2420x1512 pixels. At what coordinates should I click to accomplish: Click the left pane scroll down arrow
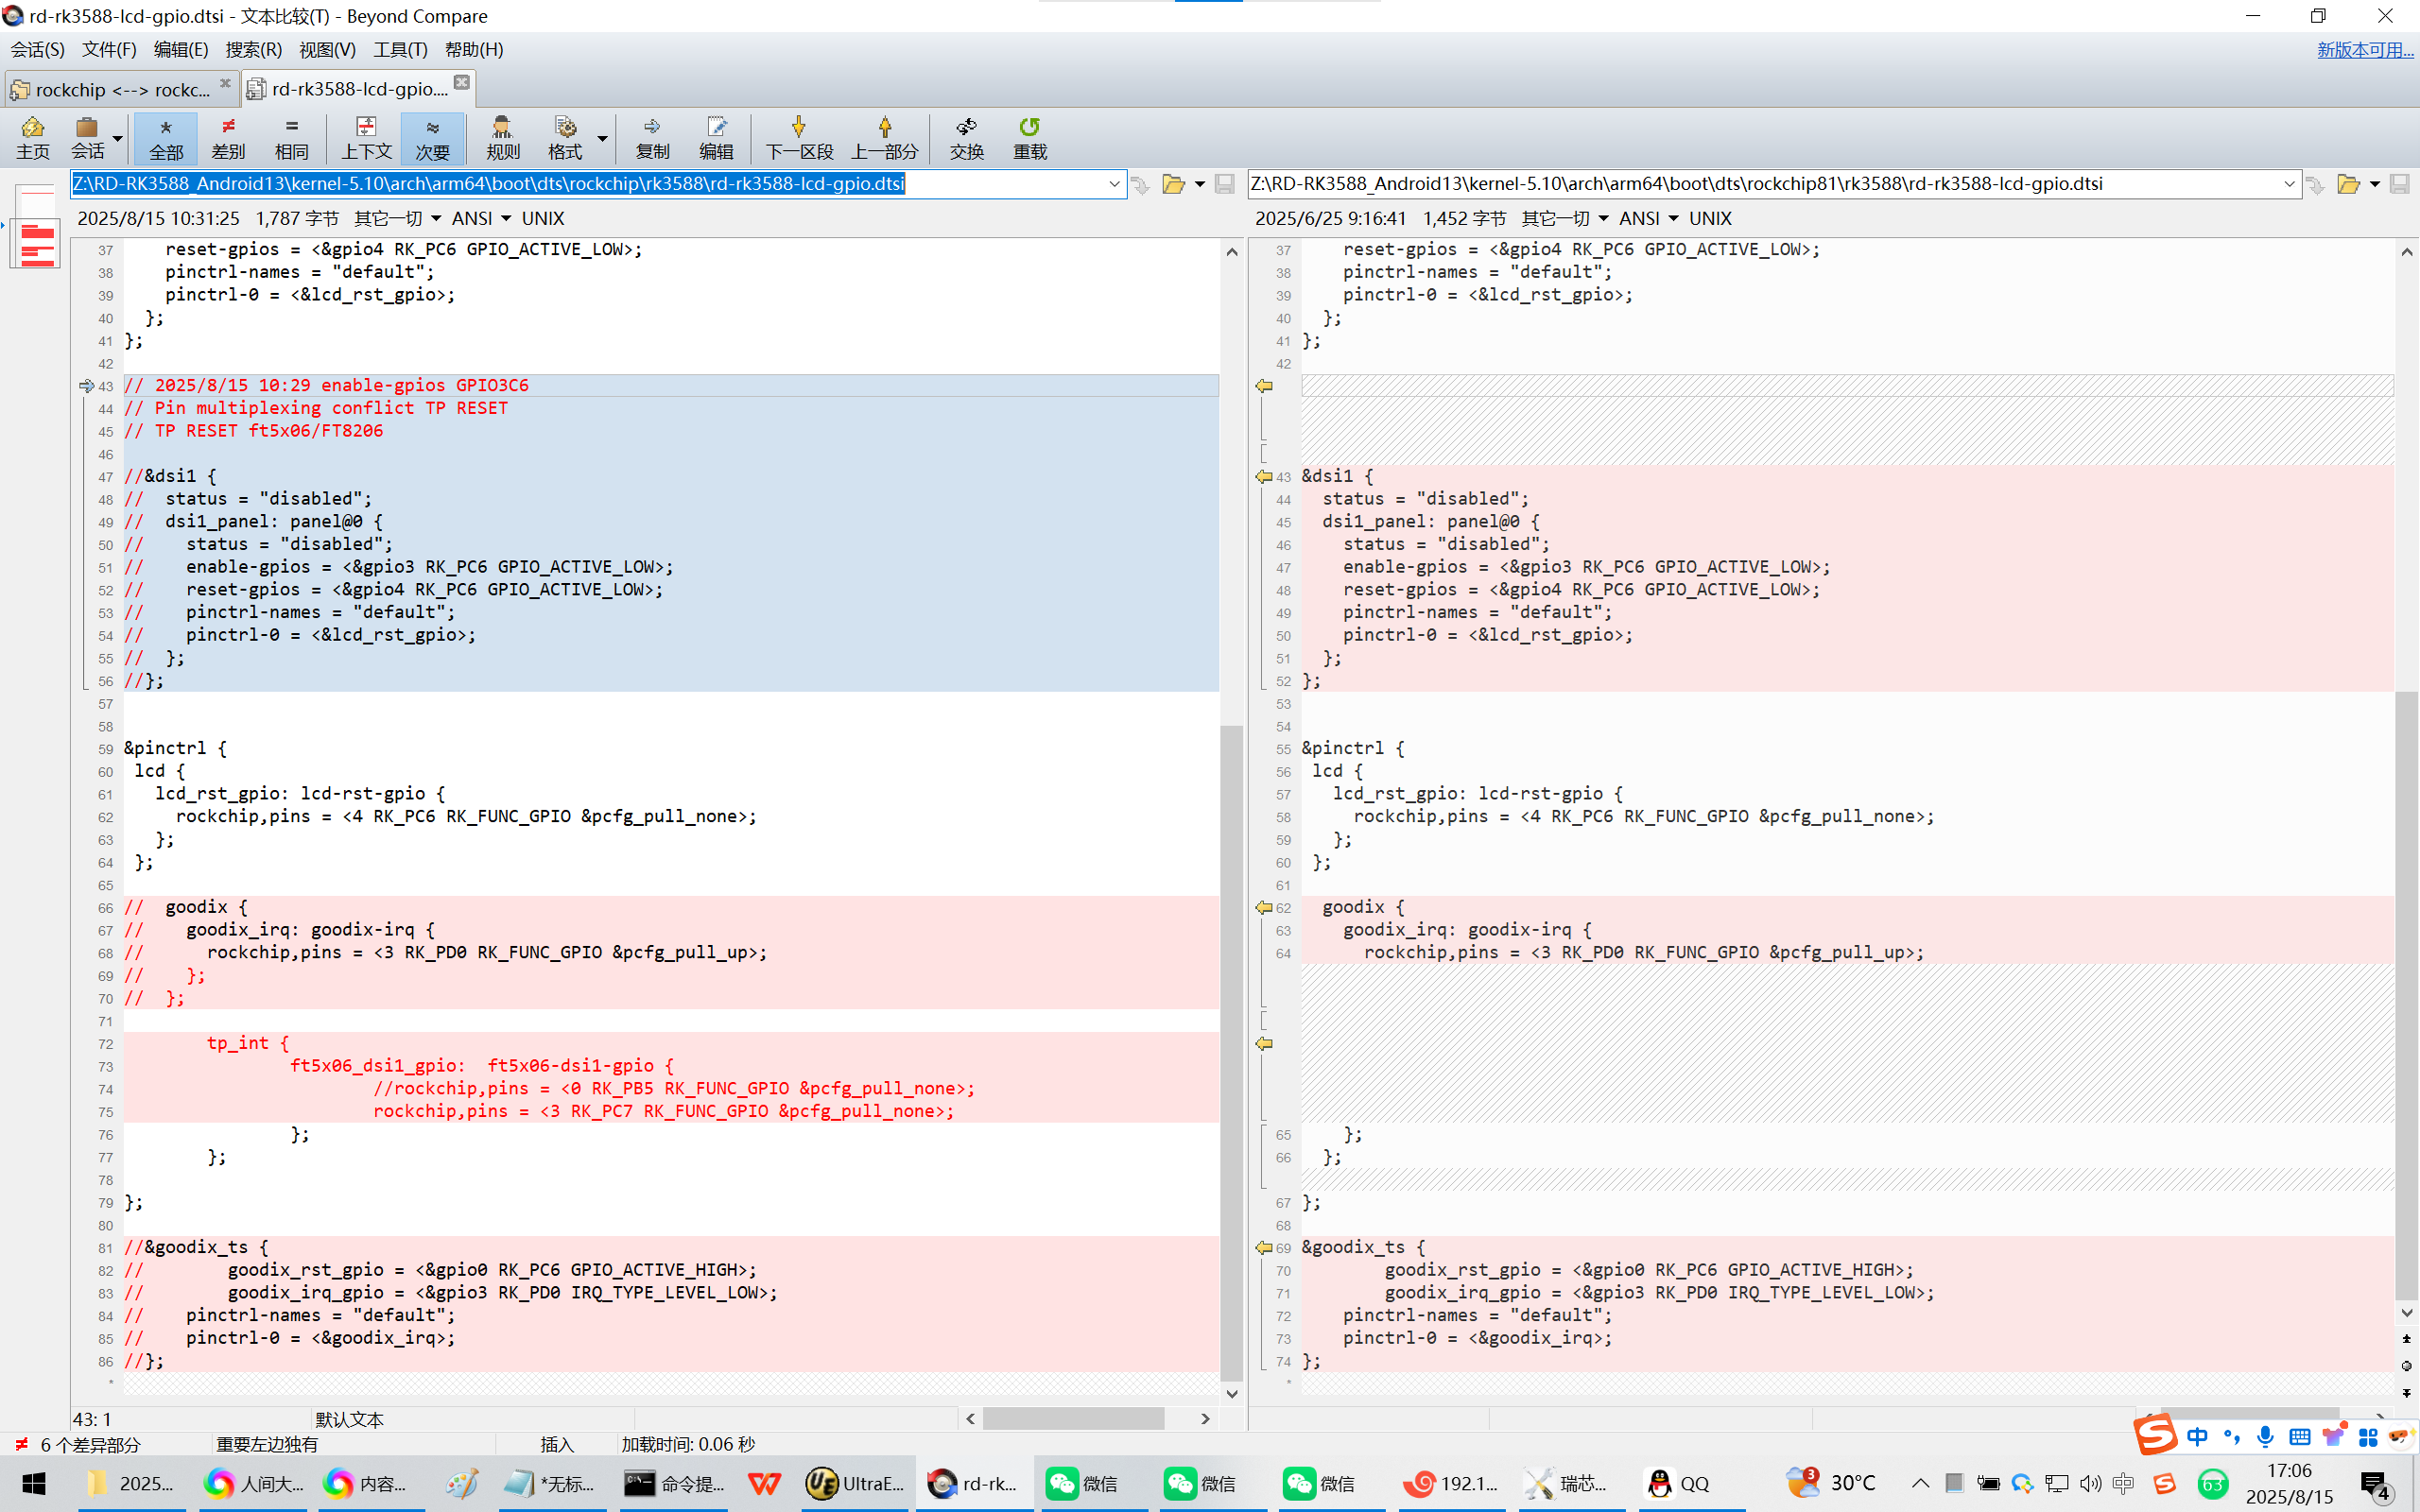[x=1232, y=1394]
